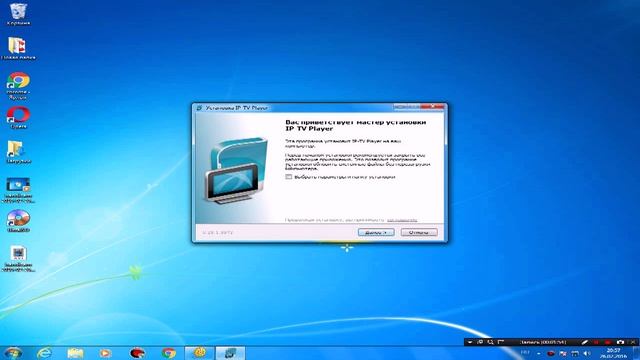Open Windows Media Player from the taskbar

coord(105,353)
